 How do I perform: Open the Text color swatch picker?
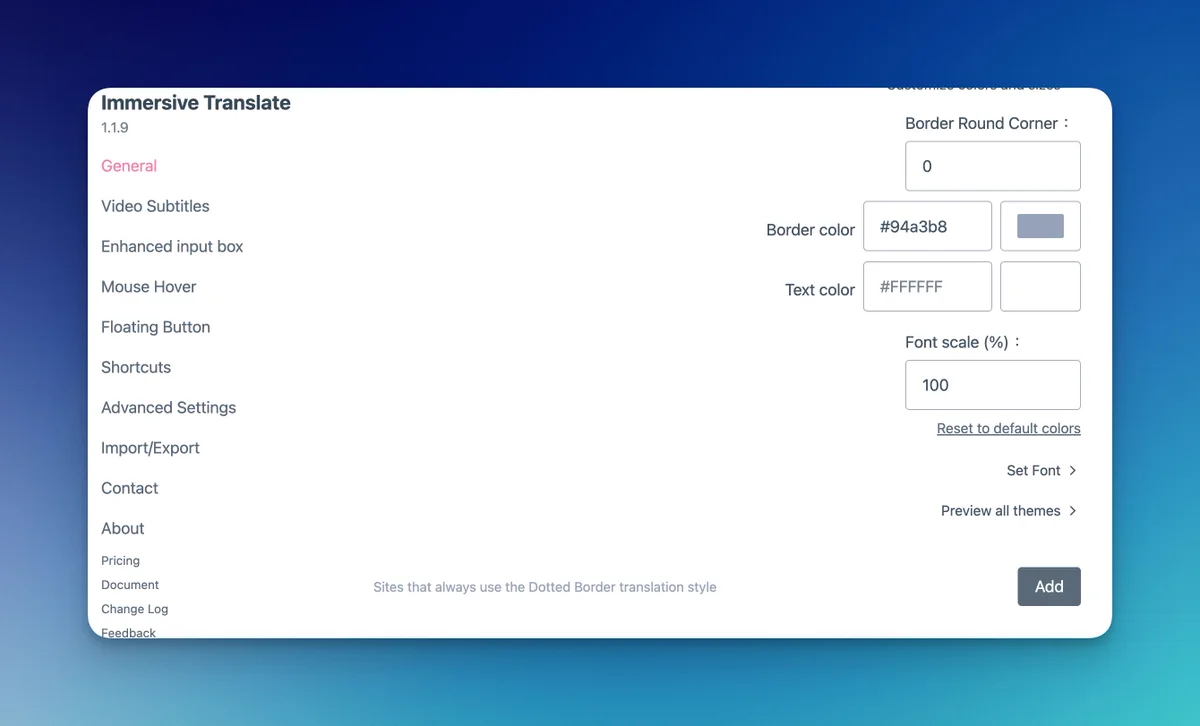(1040, 286)
